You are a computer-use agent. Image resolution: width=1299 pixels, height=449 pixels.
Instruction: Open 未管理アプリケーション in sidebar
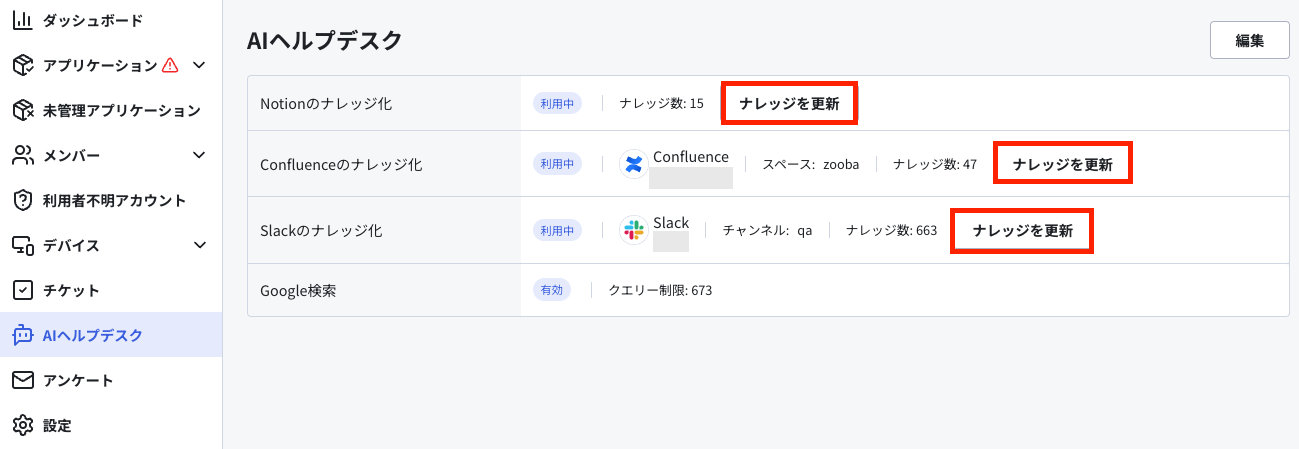pyautogui.click(x=111, y=110)
